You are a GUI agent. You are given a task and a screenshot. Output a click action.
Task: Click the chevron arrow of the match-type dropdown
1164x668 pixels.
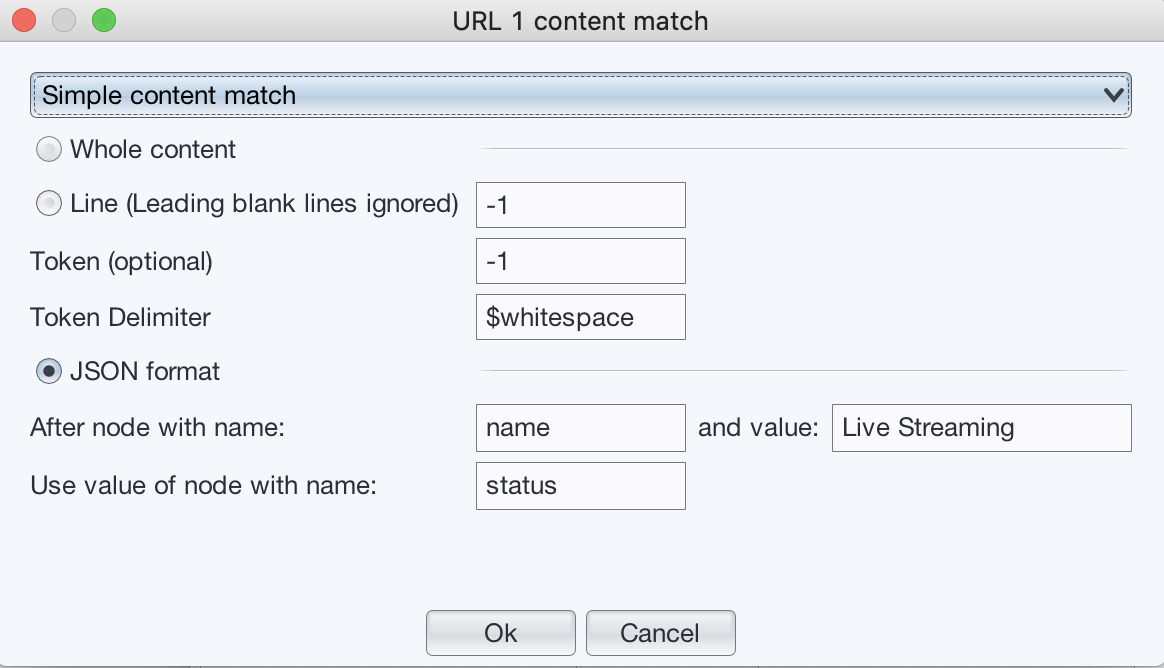[x=1113, y=95]
